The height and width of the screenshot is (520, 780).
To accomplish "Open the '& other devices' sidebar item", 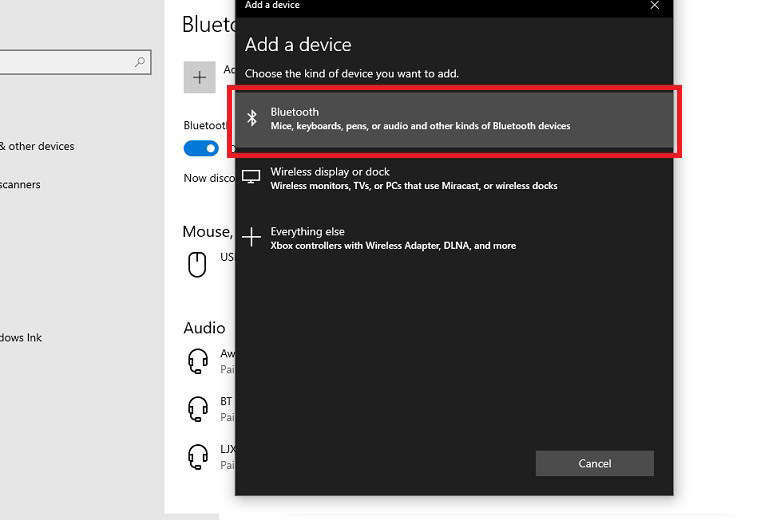I will click(x=37, y=146).
